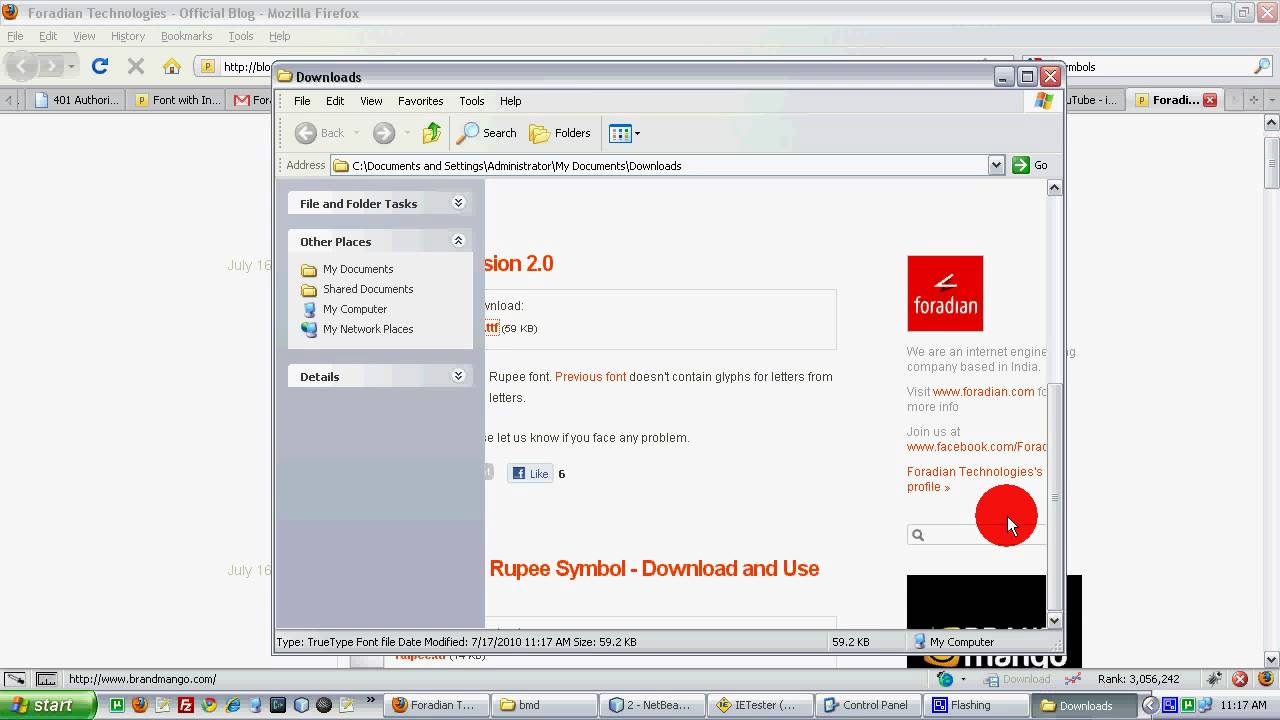Click the Rank: 3,056,242 status bar text

click(1138, 679)
